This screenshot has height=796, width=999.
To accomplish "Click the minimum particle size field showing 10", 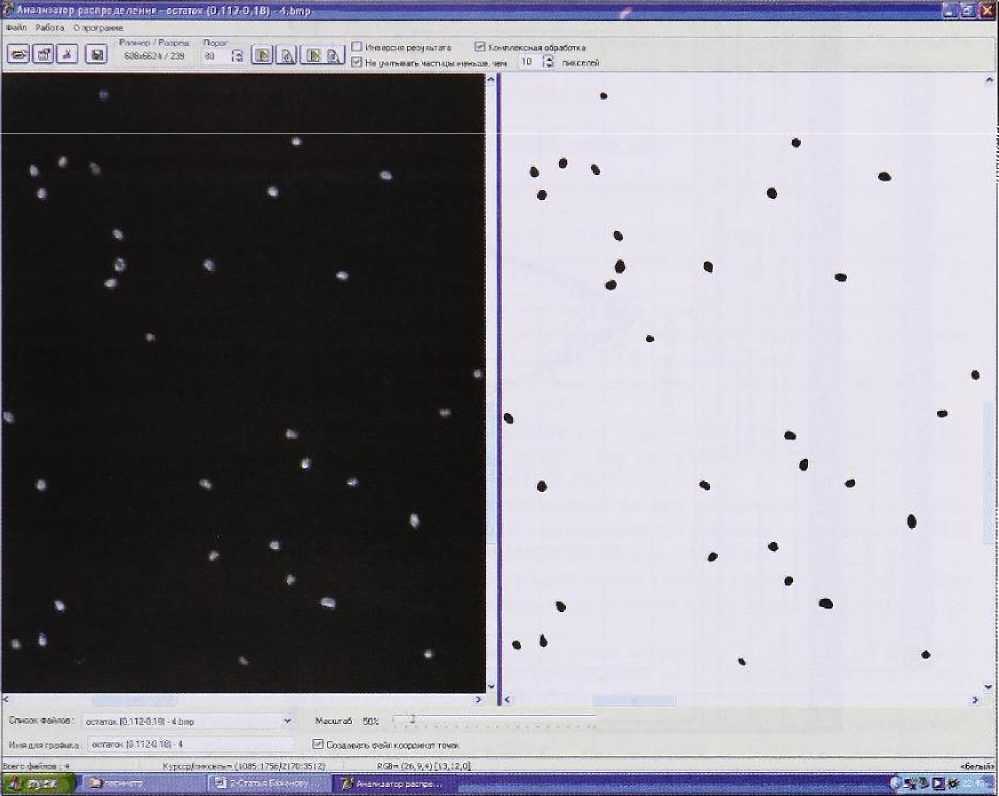I will click(528, 62).
